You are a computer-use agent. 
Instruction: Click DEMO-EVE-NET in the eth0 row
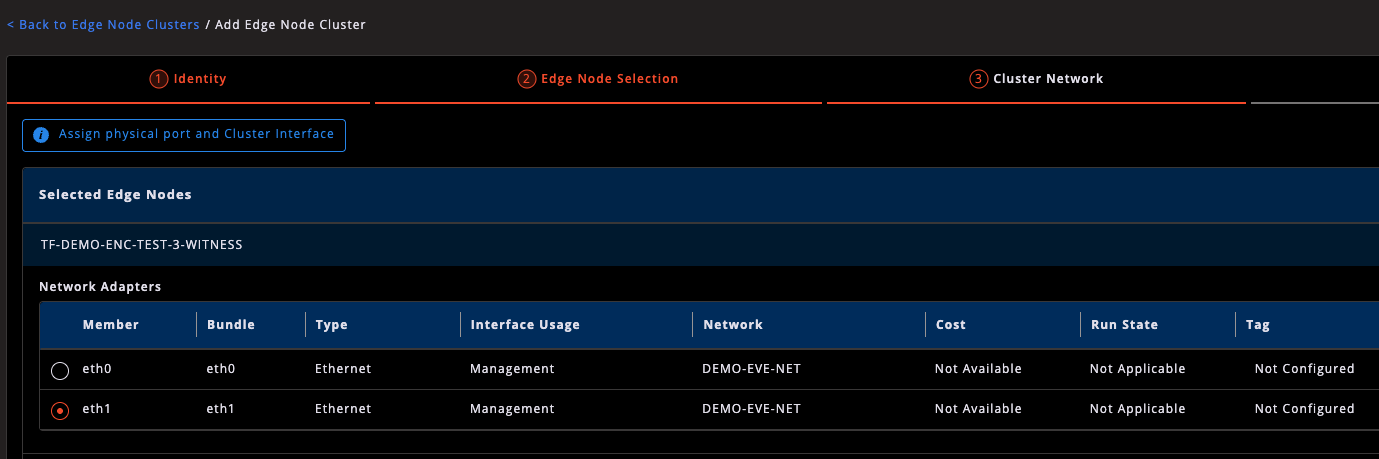(752, 369)
